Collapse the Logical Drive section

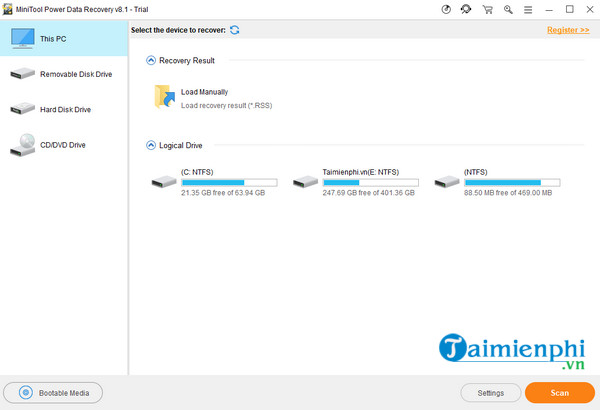(x=151, y=145)
